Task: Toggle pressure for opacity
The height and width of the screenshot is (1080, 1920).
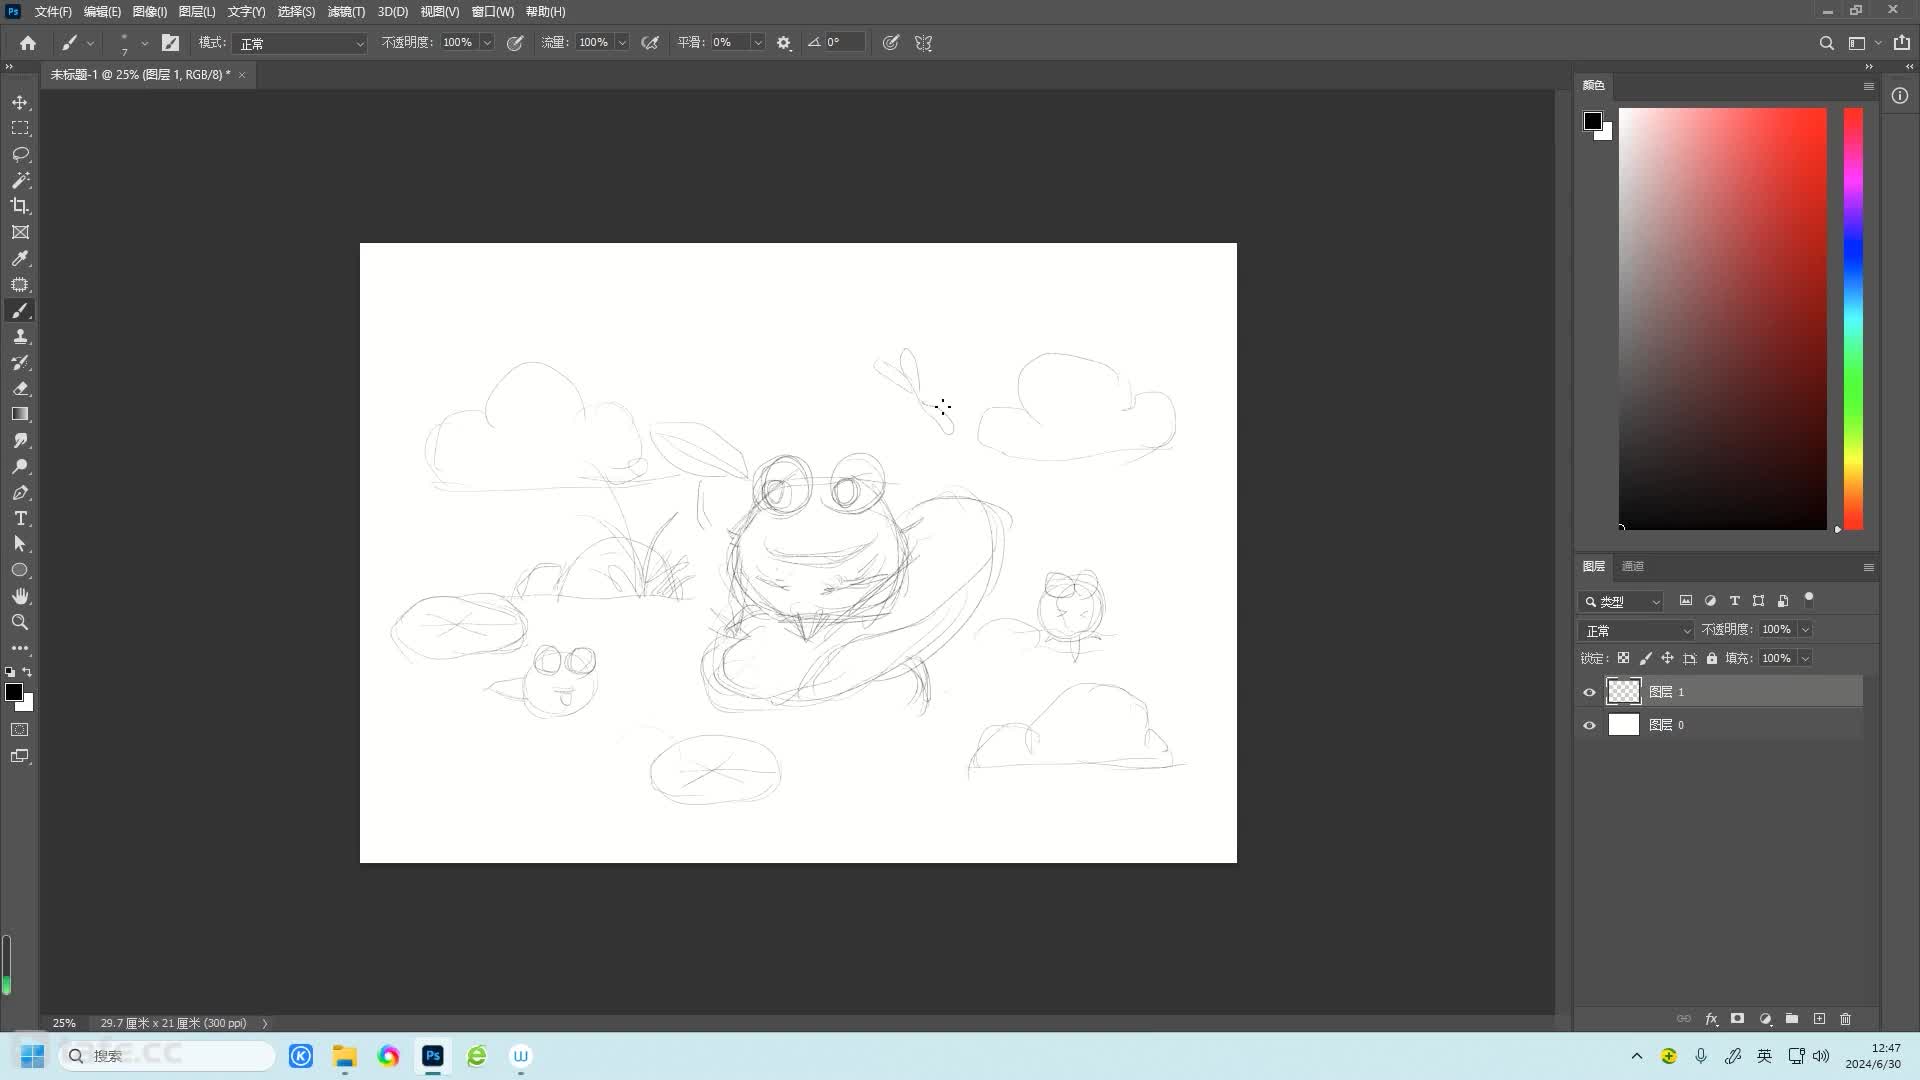Action: coord(515,43)
